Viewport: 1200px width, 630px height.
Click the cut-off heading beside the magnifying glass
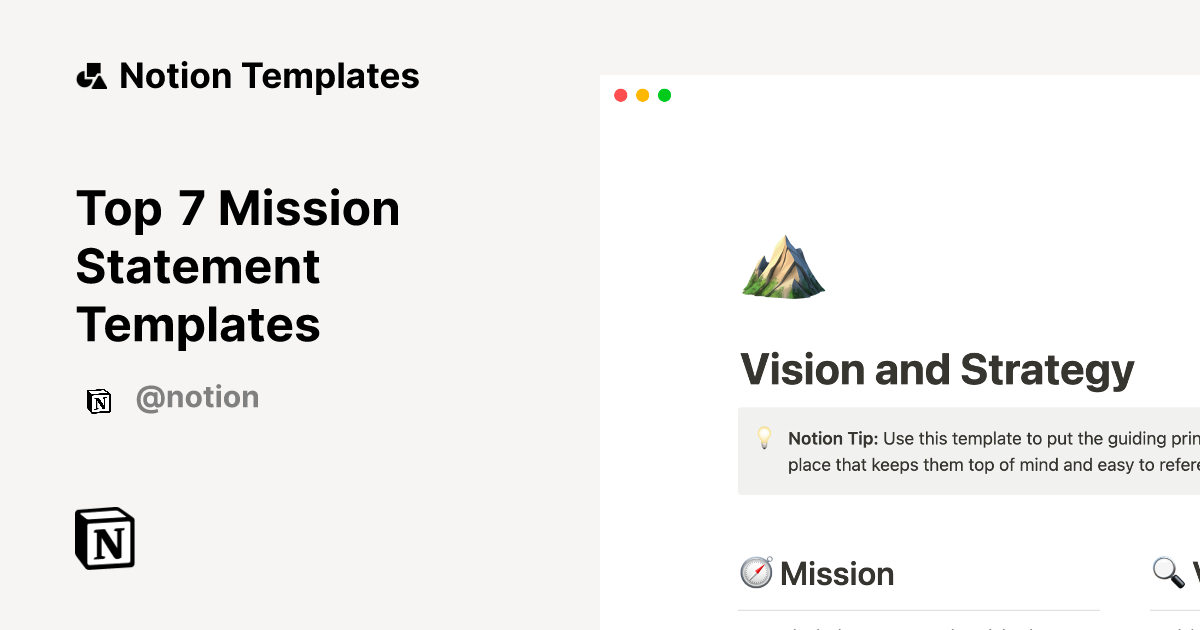pyautogui.click(x=1195, y=574)
